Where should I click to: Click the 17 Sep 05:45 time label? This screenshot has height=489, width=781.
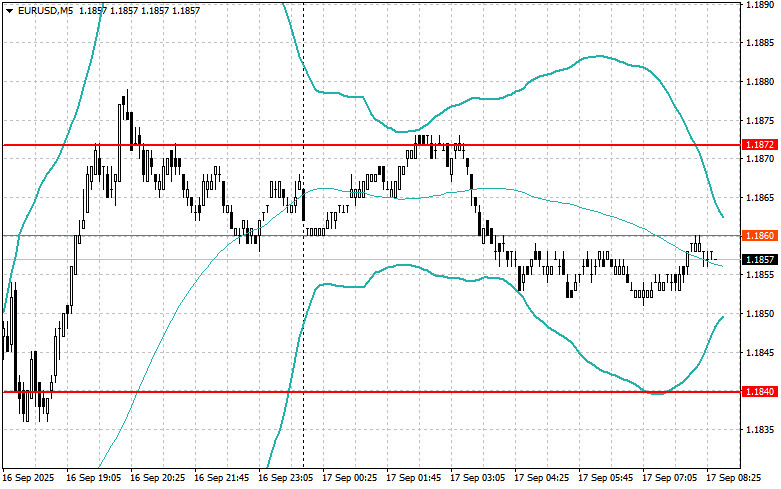coord(605,478)
